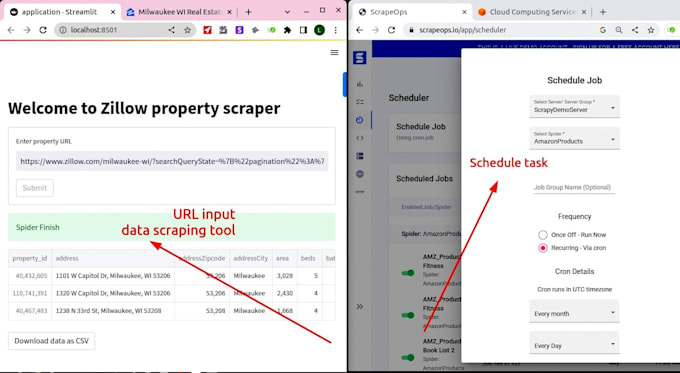Click the Spider Finish status message
The height and width of the screenshot is (373, 680).
[172, 227]
